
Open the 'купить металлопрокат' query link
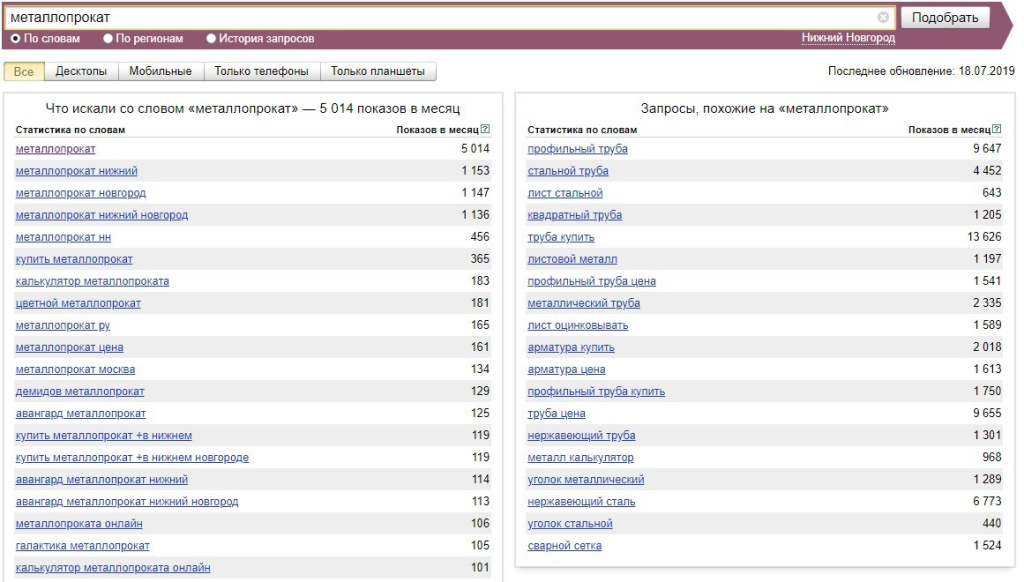pos(74,259)
